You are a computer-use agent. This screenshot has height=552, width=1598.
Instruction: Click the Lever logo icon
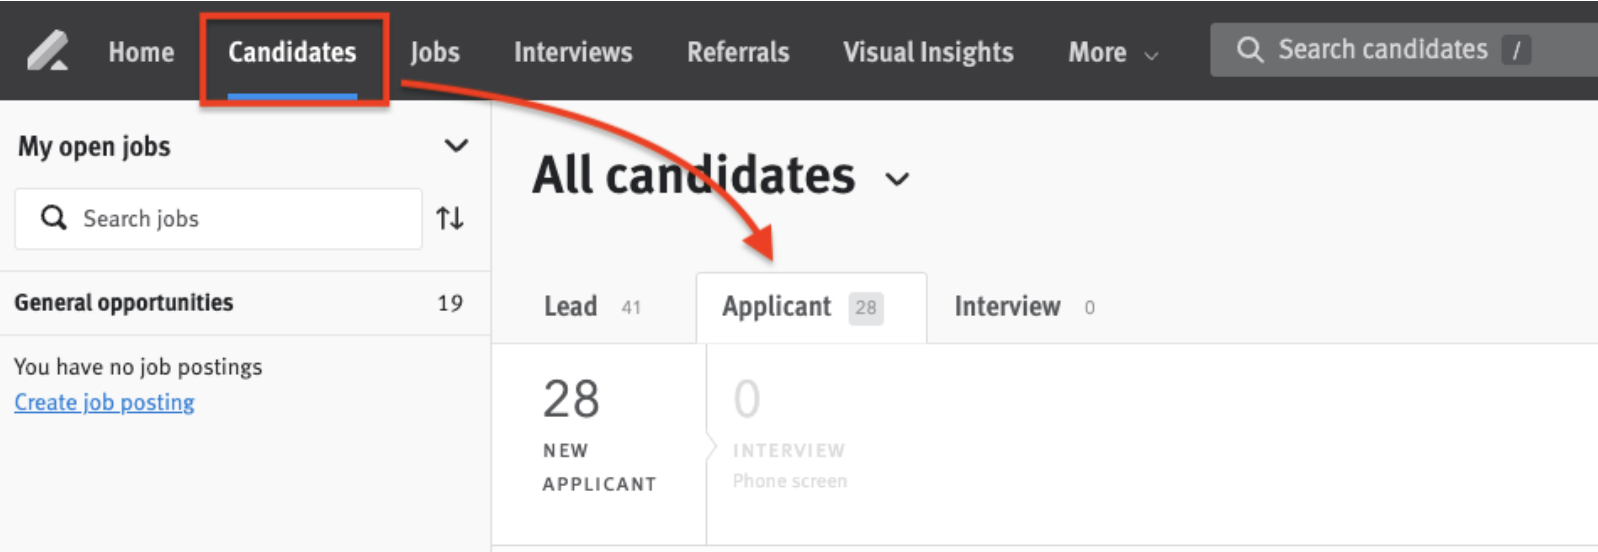click(47, 51)
